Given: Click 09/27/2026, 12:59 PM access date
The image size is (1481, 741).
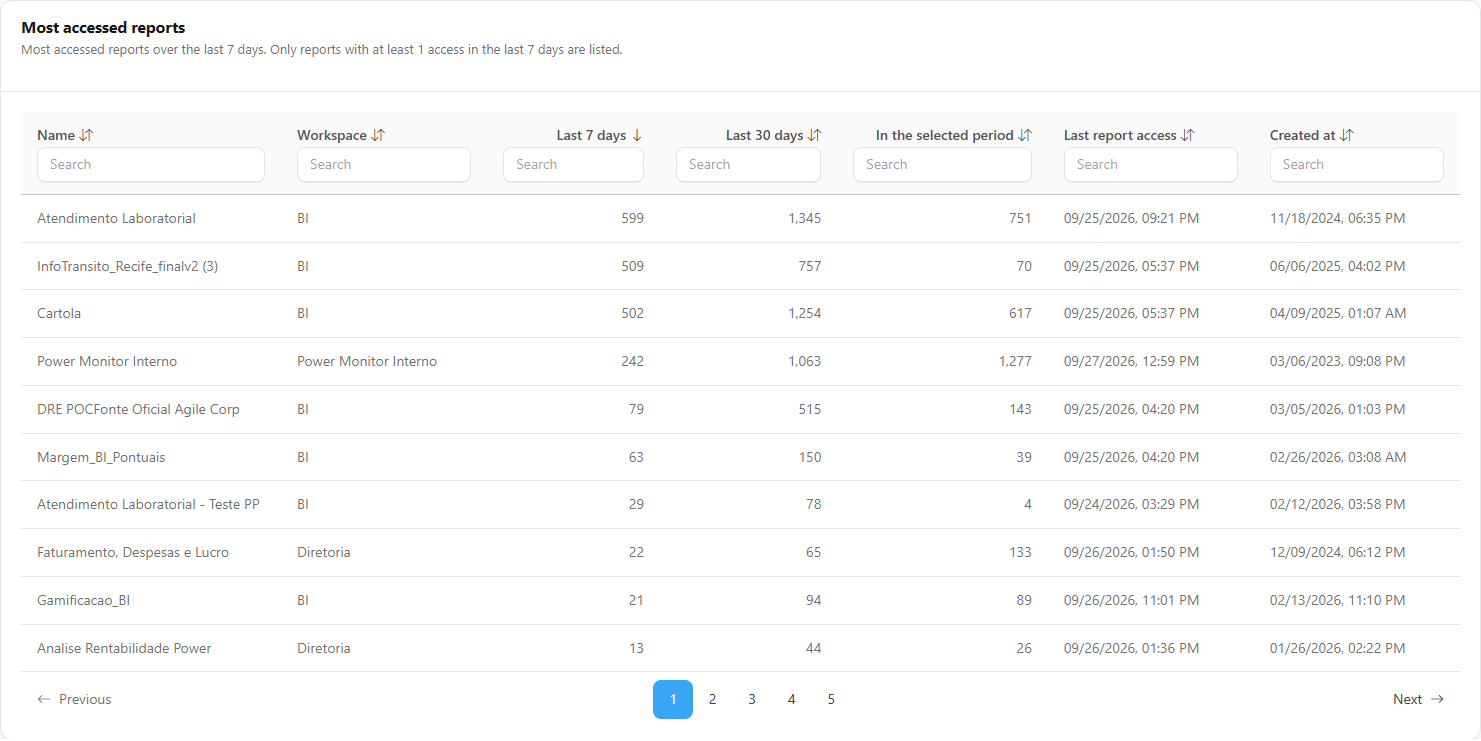Looking at the screenshot, I should pyautogui.click(x=1131, y=361).
